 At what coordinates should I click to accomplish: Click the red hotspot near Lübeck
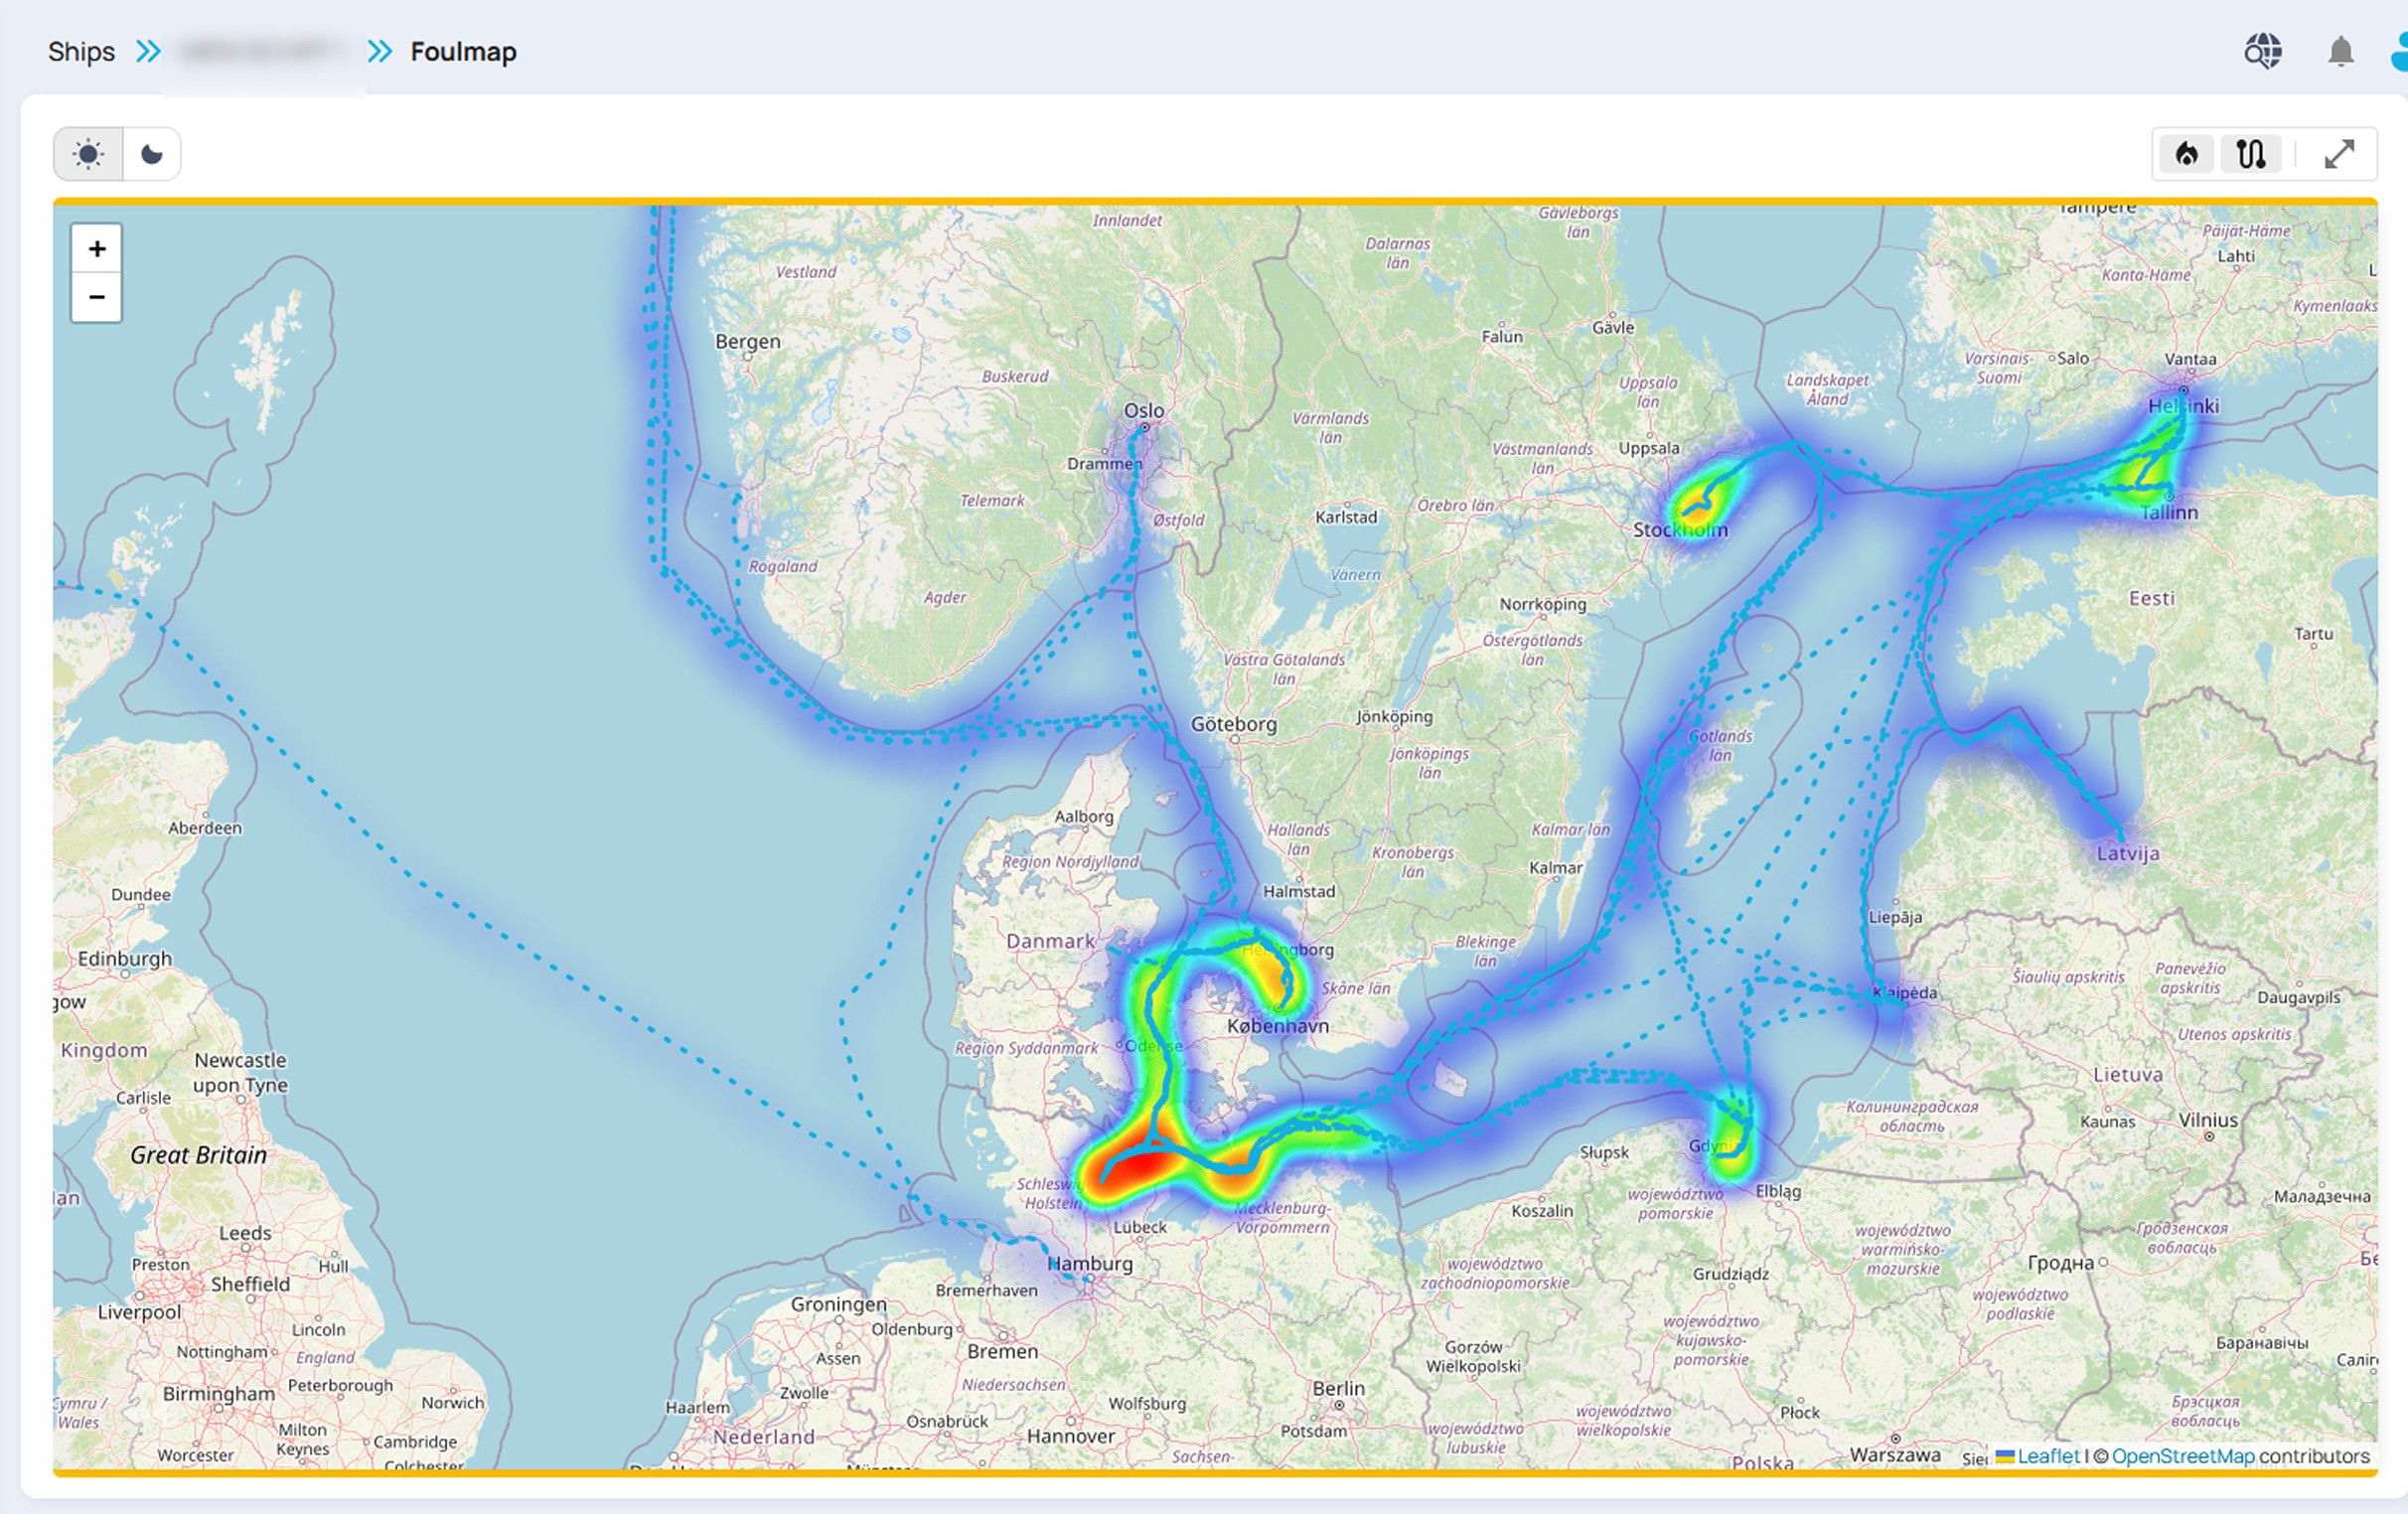[1138, 1166]
